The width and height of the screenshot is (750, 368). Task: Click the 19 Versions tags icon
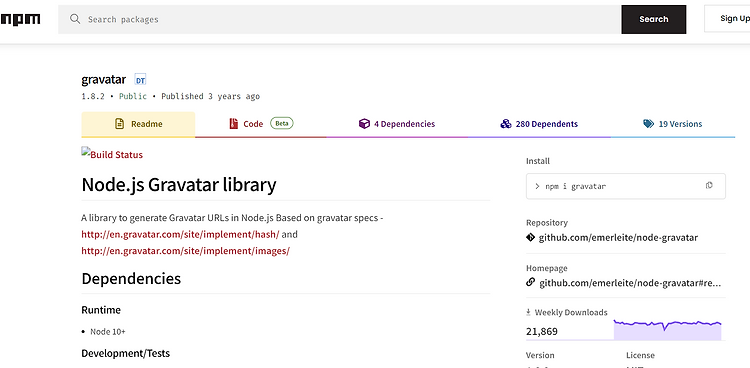(649, 124)
